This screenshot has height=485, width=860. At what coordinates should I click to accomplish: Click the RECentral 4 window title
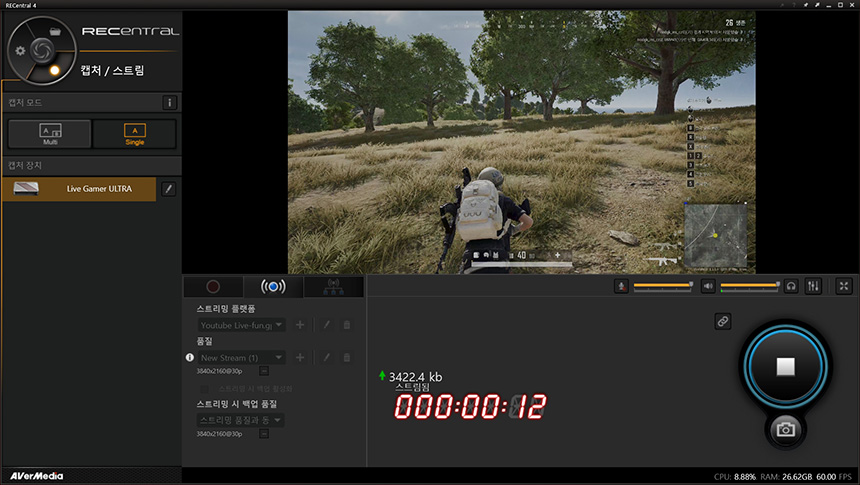tap(21, 5)
